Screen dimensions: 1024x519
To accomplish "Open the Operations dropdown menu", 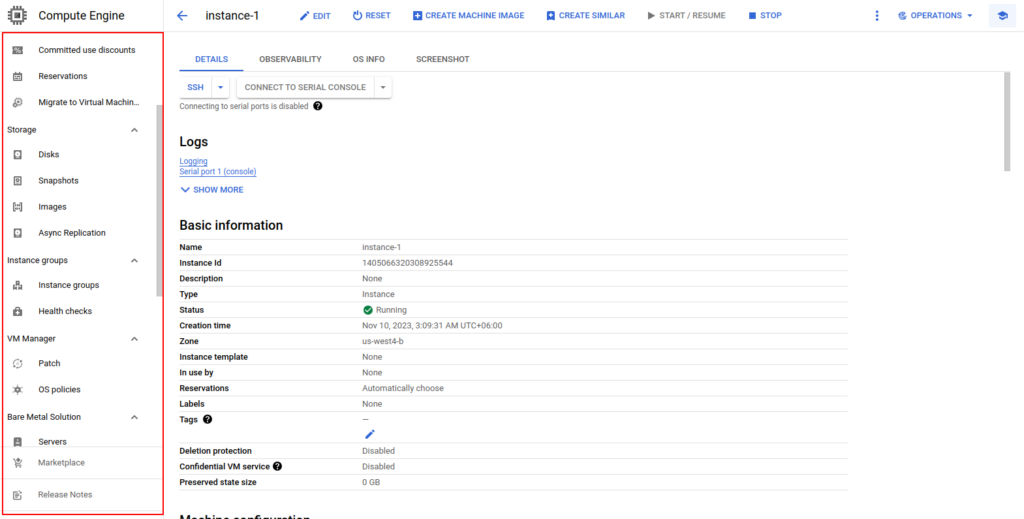I will 935,16.
